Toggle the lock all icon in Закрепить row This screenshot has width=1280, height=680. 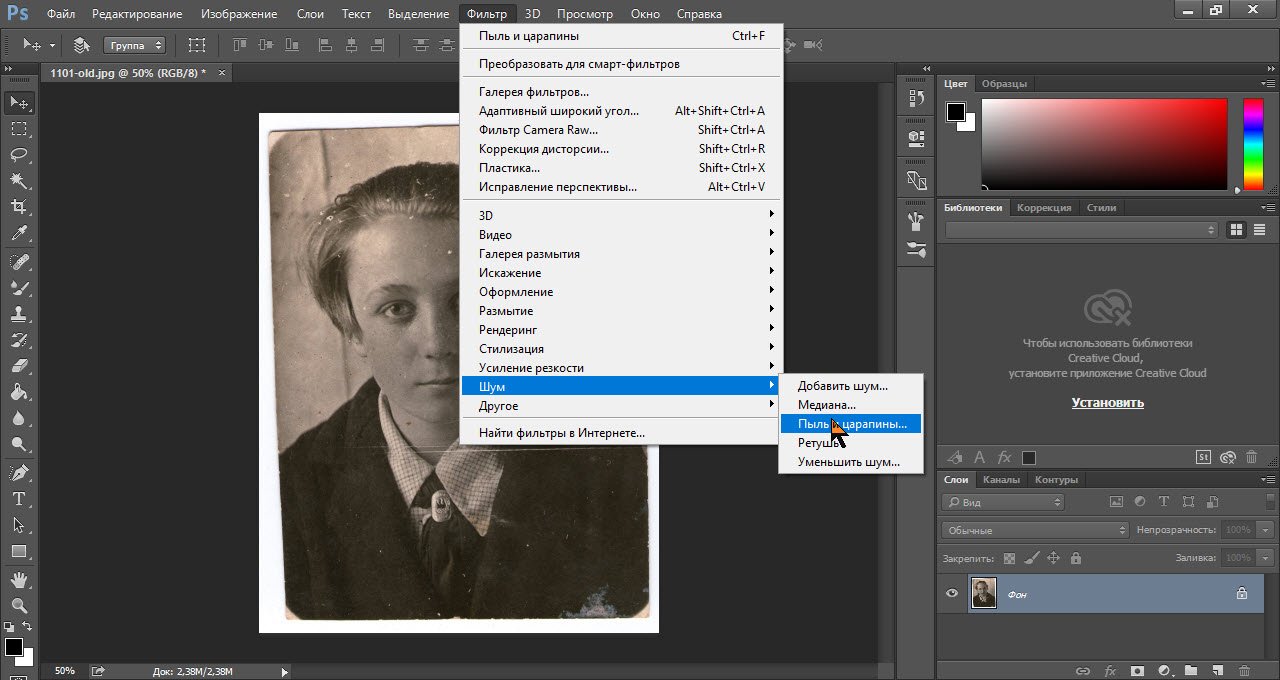pyautogui.click(x=1075, y=558)
